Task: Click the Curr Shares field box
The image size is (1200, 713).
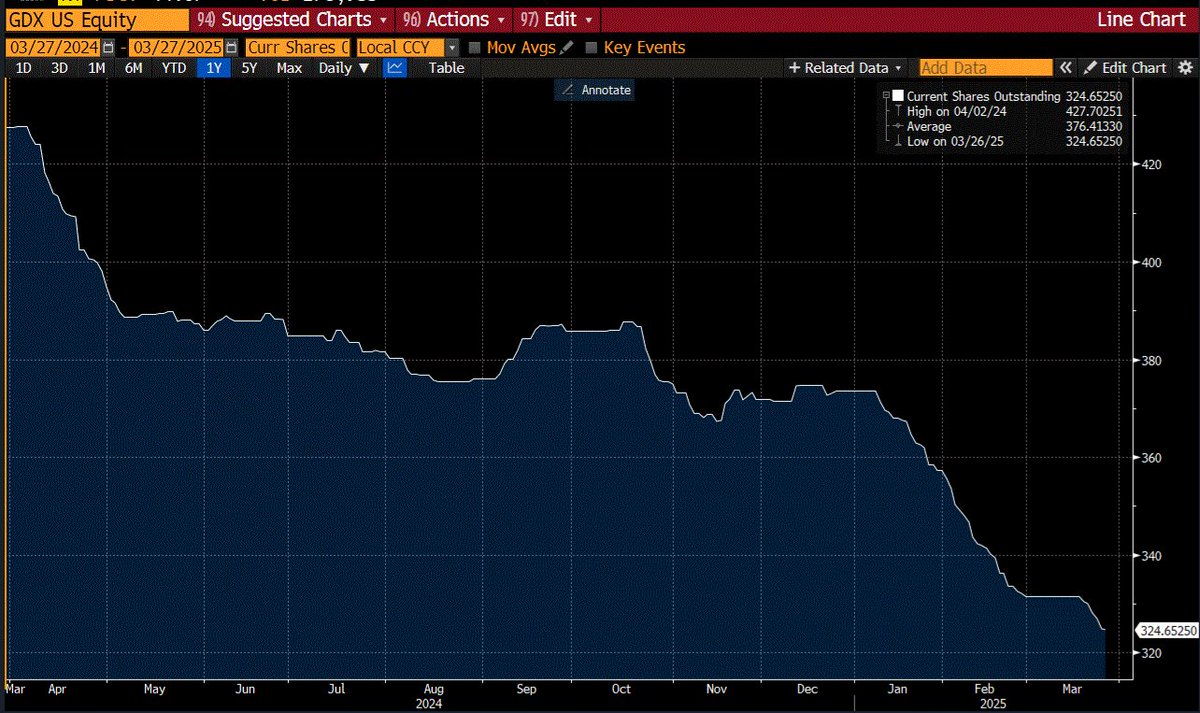Action: click(x=298, y=47)
